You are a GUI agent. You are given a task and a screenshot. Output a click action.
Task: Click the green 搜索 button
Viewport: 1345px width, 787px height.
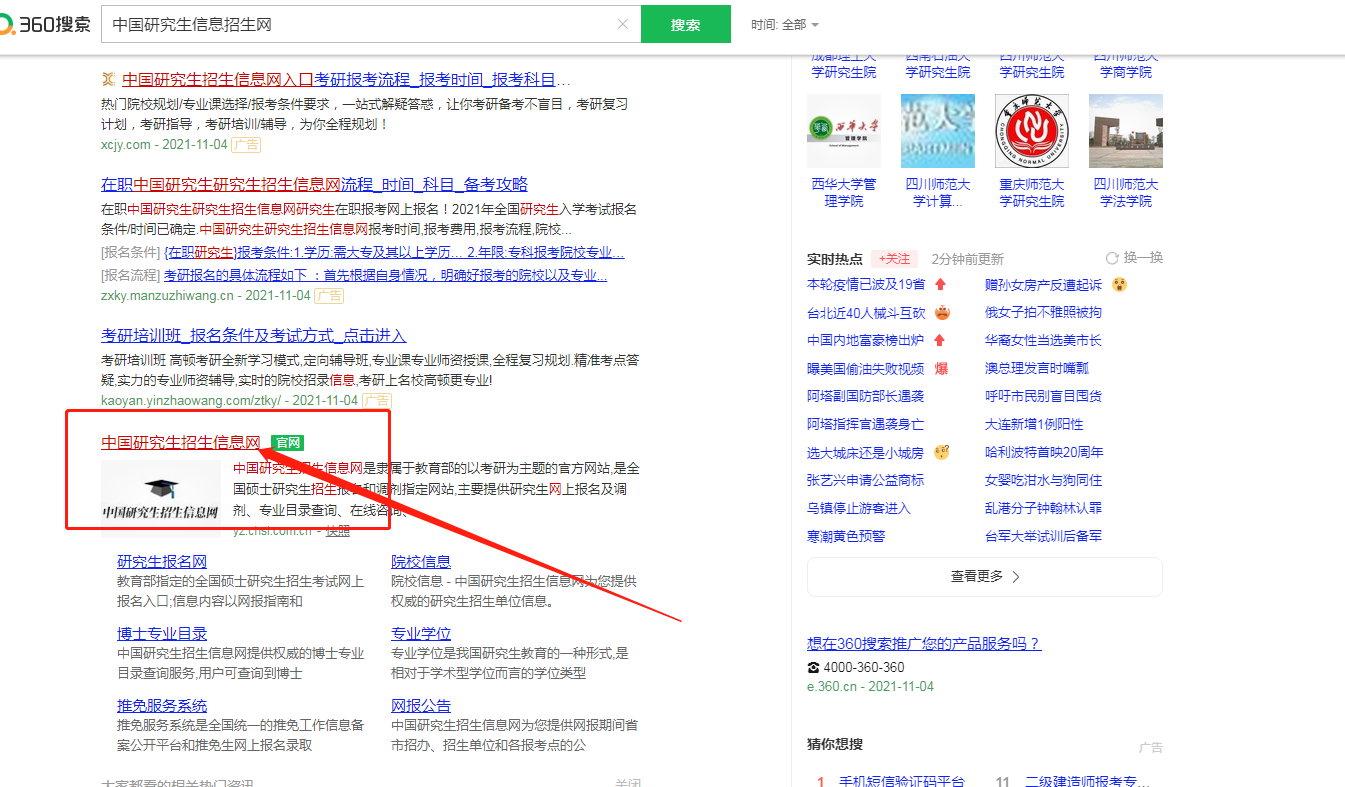[686, 25]
